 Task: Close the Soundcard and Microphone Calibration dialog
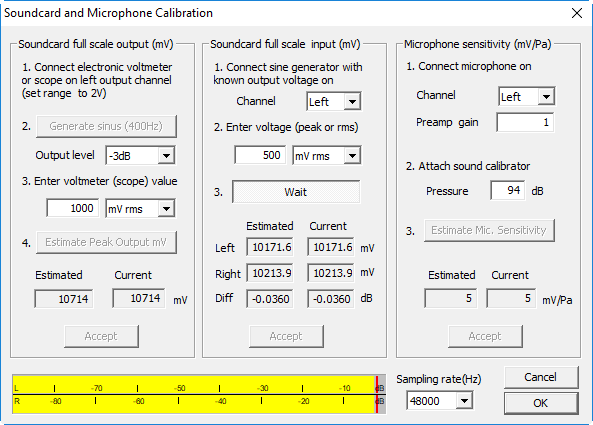tap(577, 13)
